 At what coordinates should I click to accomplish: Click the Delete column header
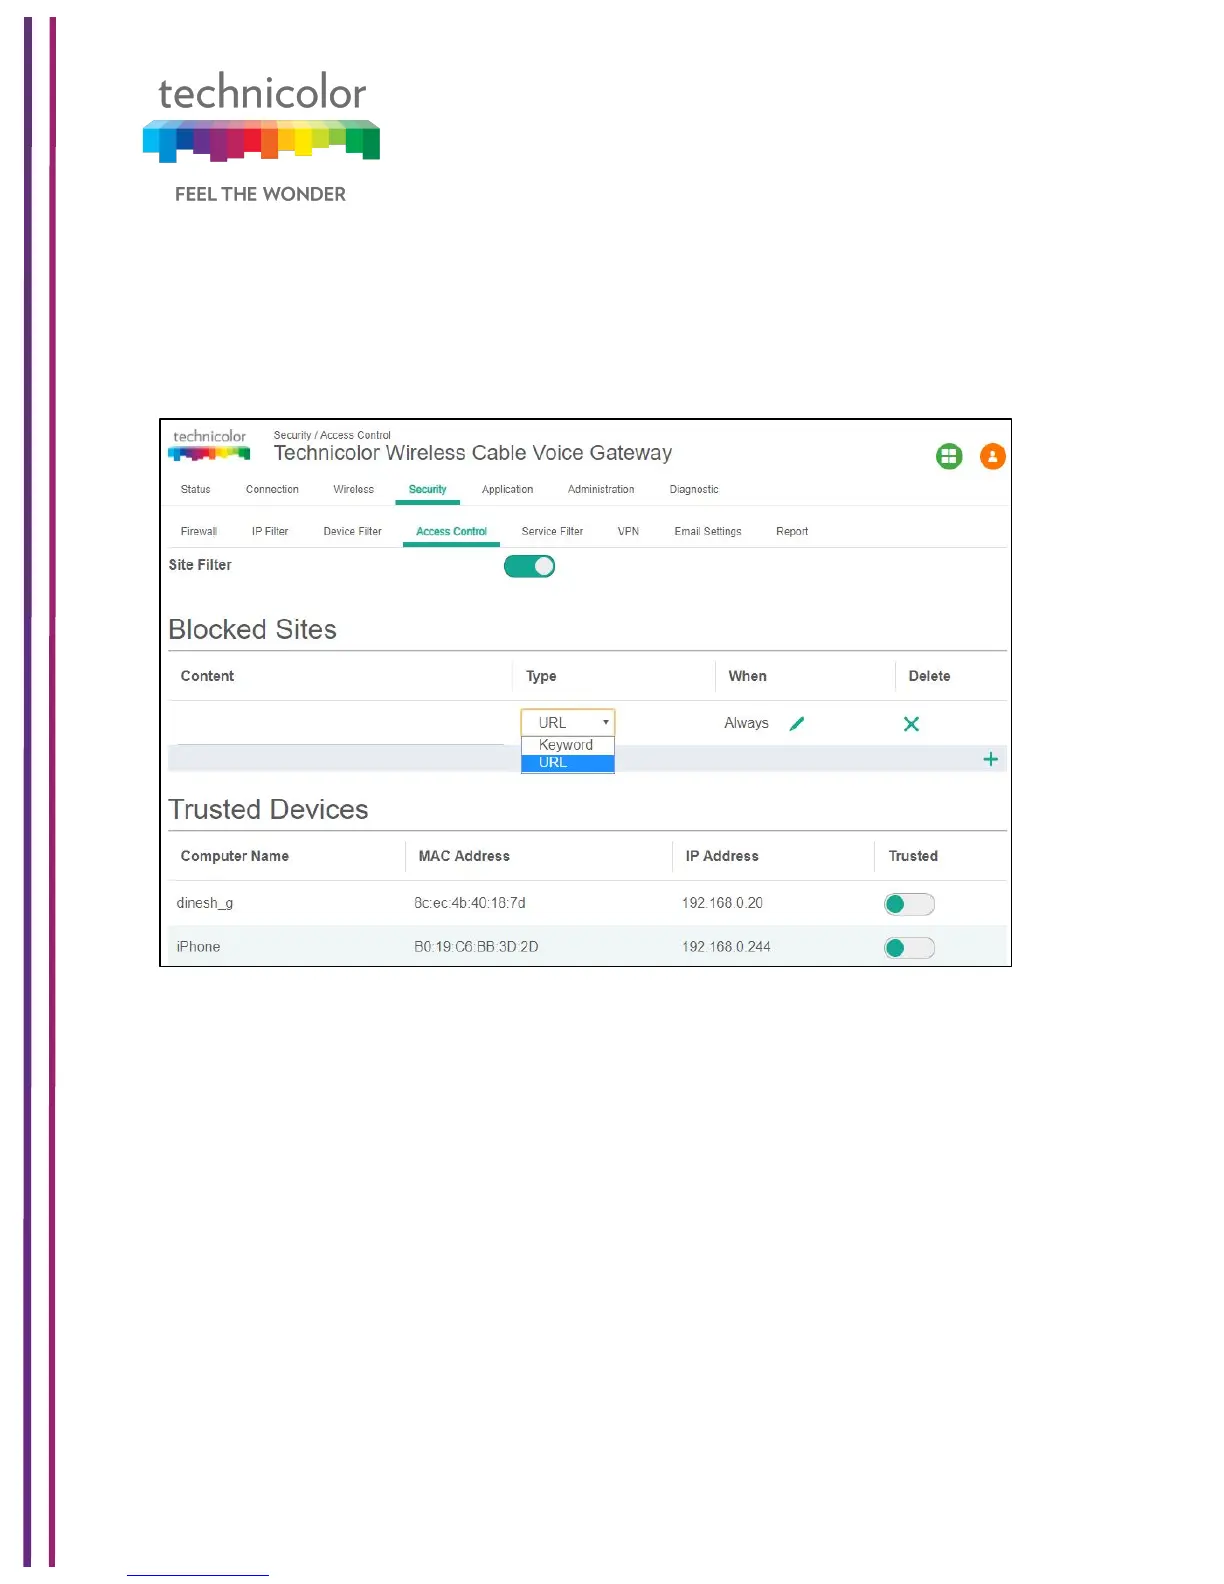[x=929, y=676]
